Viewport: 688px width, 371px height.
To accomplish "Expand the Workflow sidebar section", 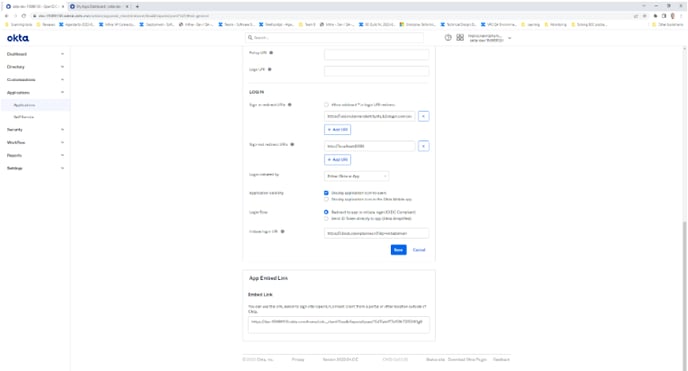I will 35,142.
